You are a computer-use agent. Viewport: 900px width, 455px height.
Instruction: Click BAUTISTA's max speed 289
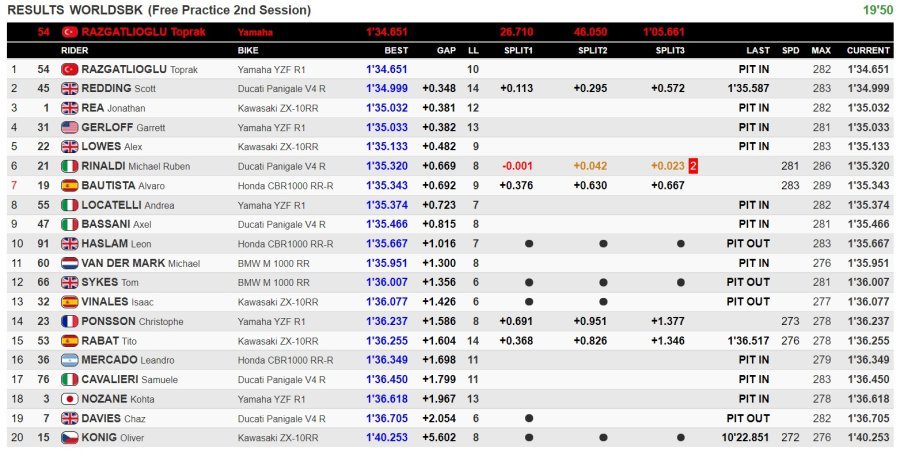(821, 185)
